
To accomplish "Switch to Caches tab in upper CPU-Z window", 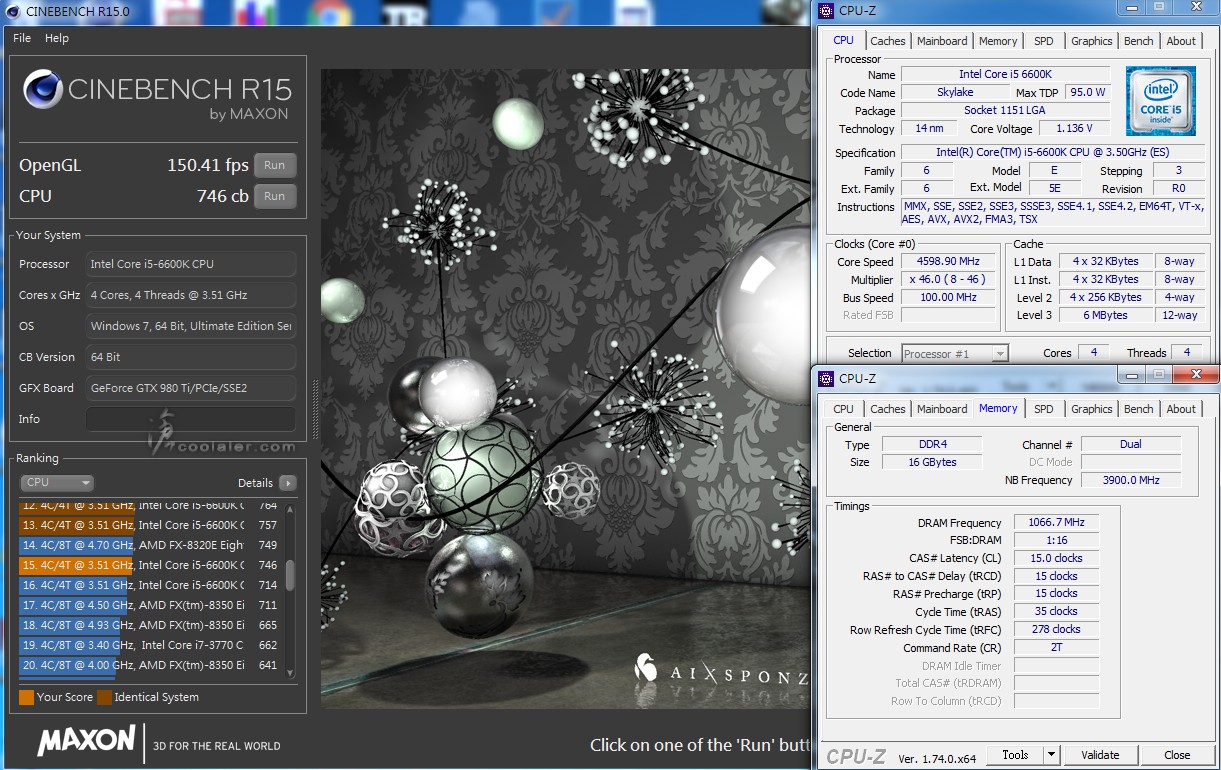I will 888,41.
